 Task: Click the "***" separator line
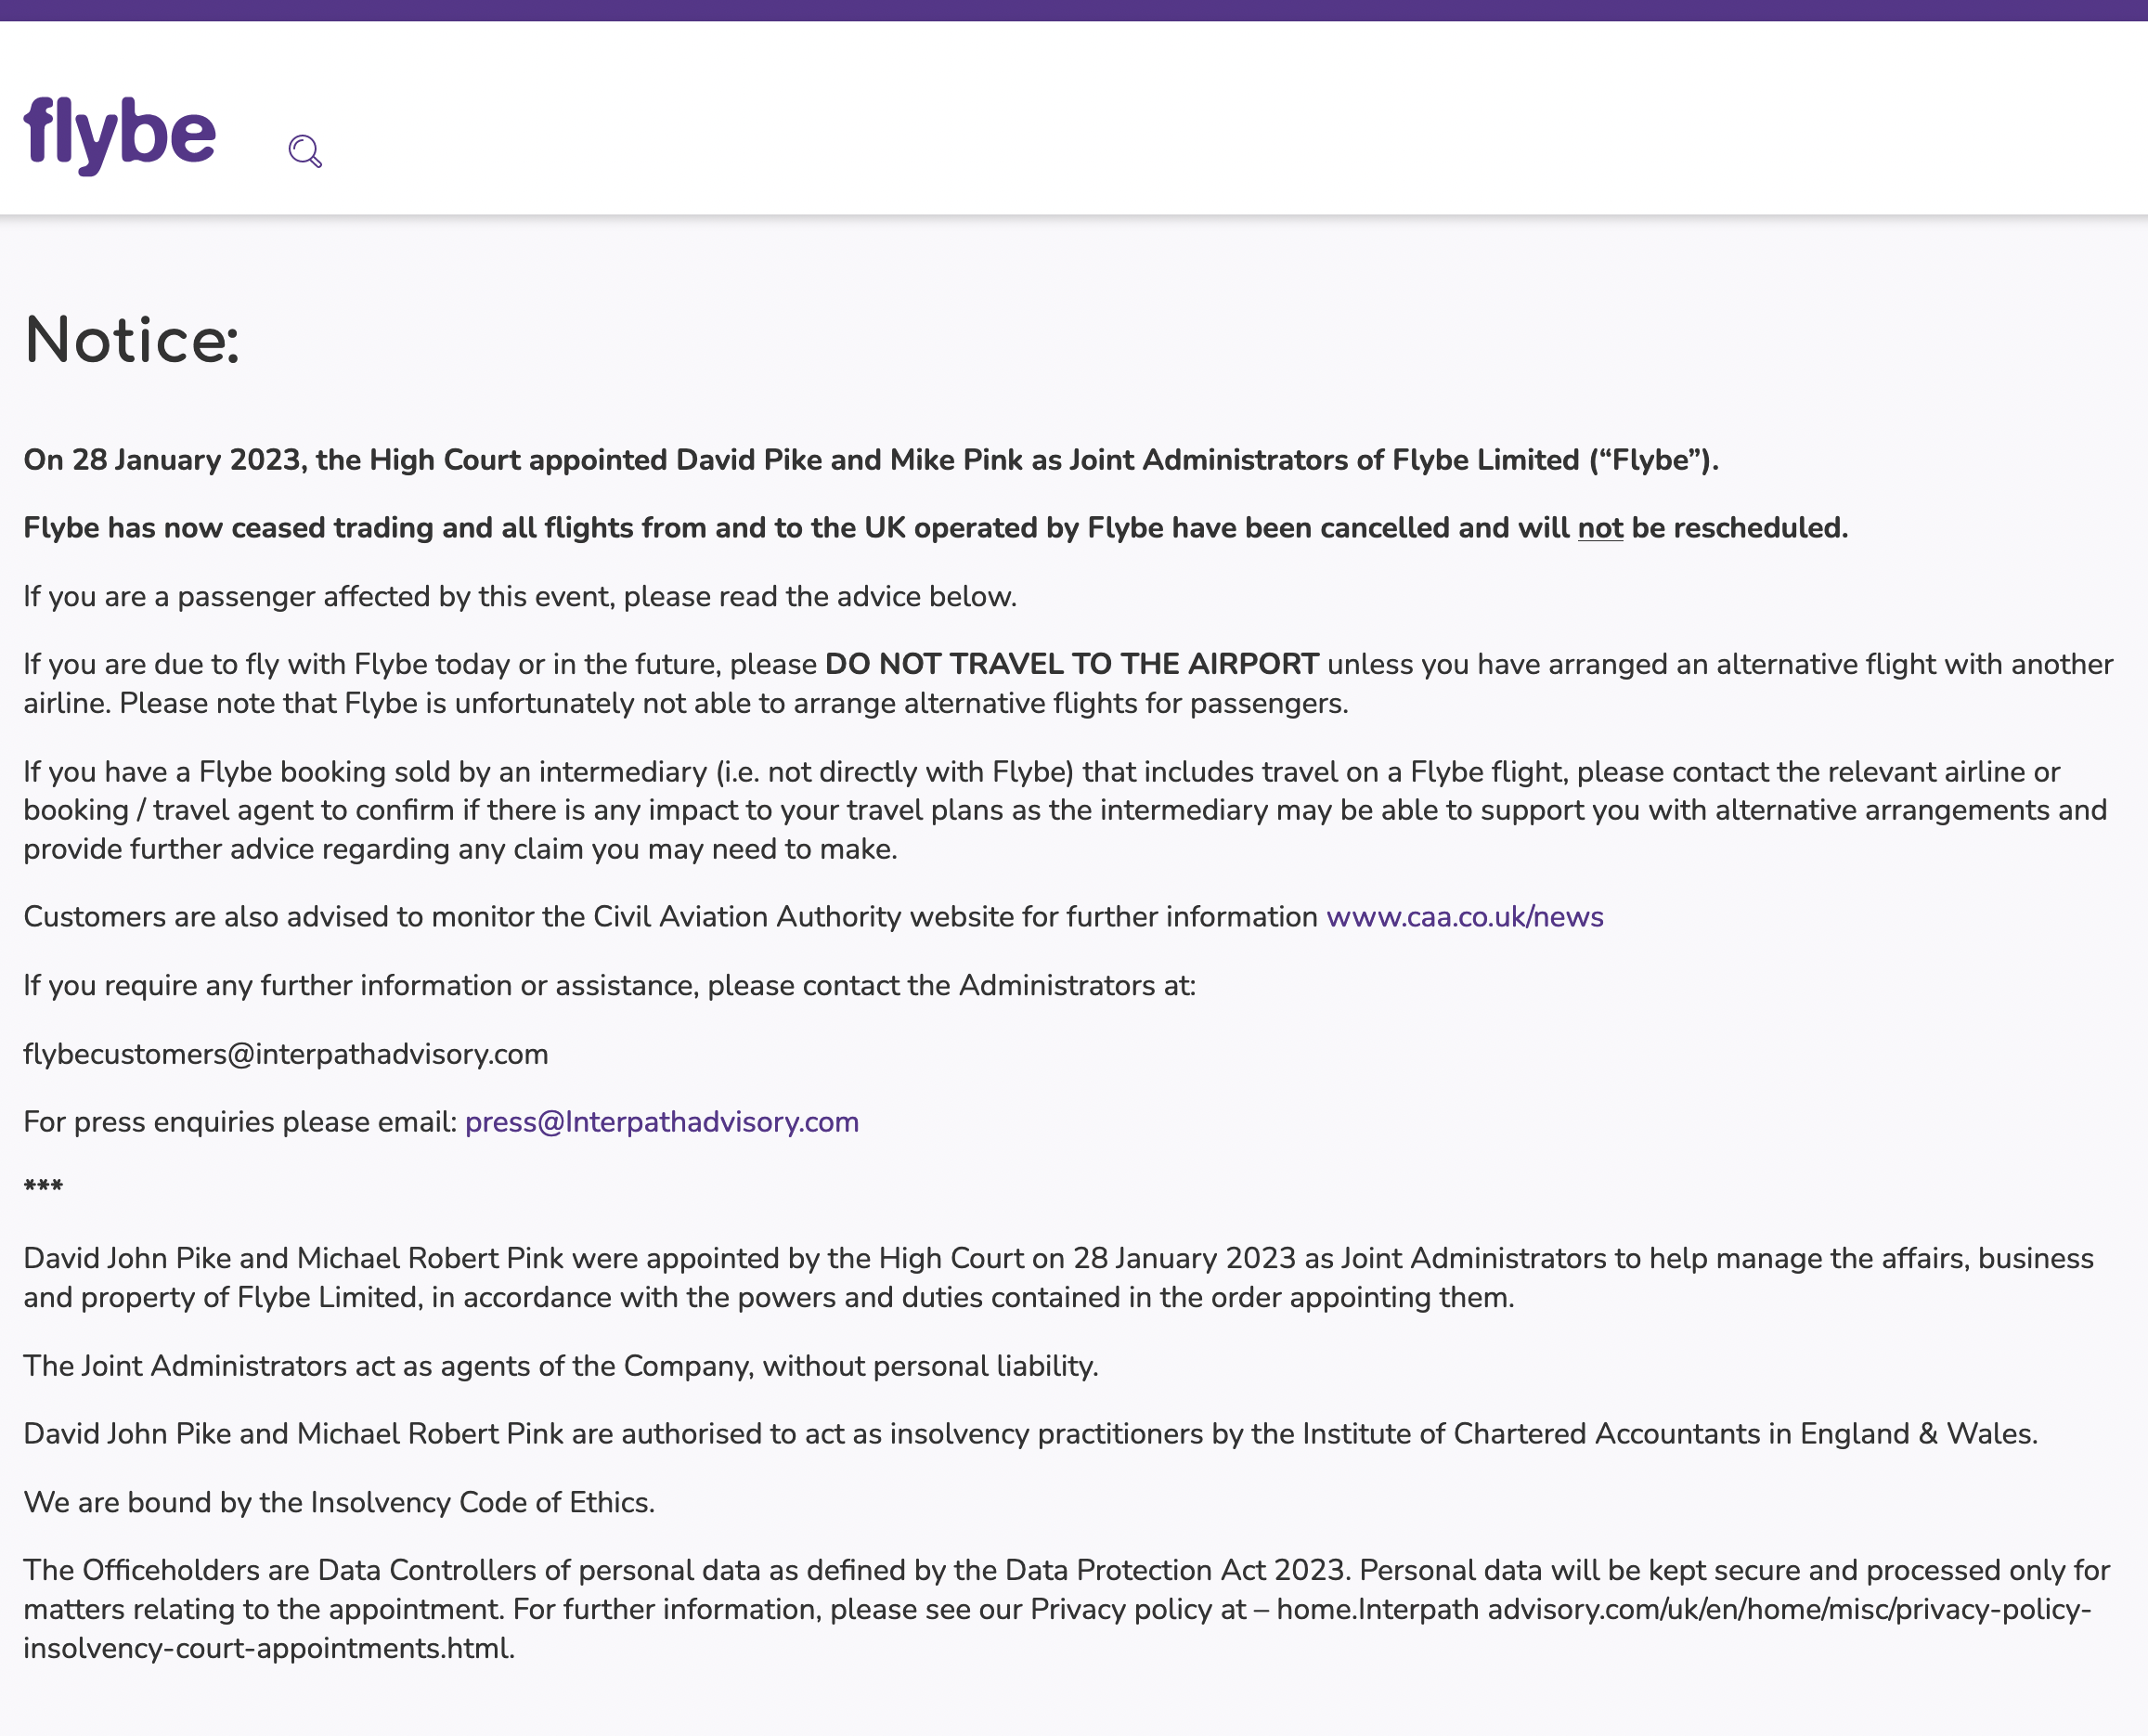pos(43,1188)
